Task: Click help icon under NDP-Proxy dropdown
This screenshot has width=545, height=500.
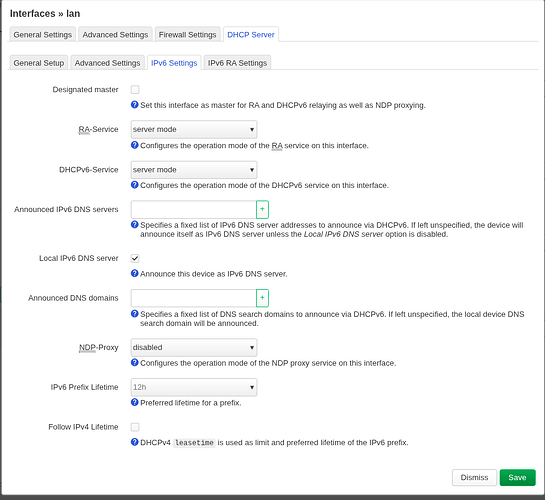Action: [135, 362]
